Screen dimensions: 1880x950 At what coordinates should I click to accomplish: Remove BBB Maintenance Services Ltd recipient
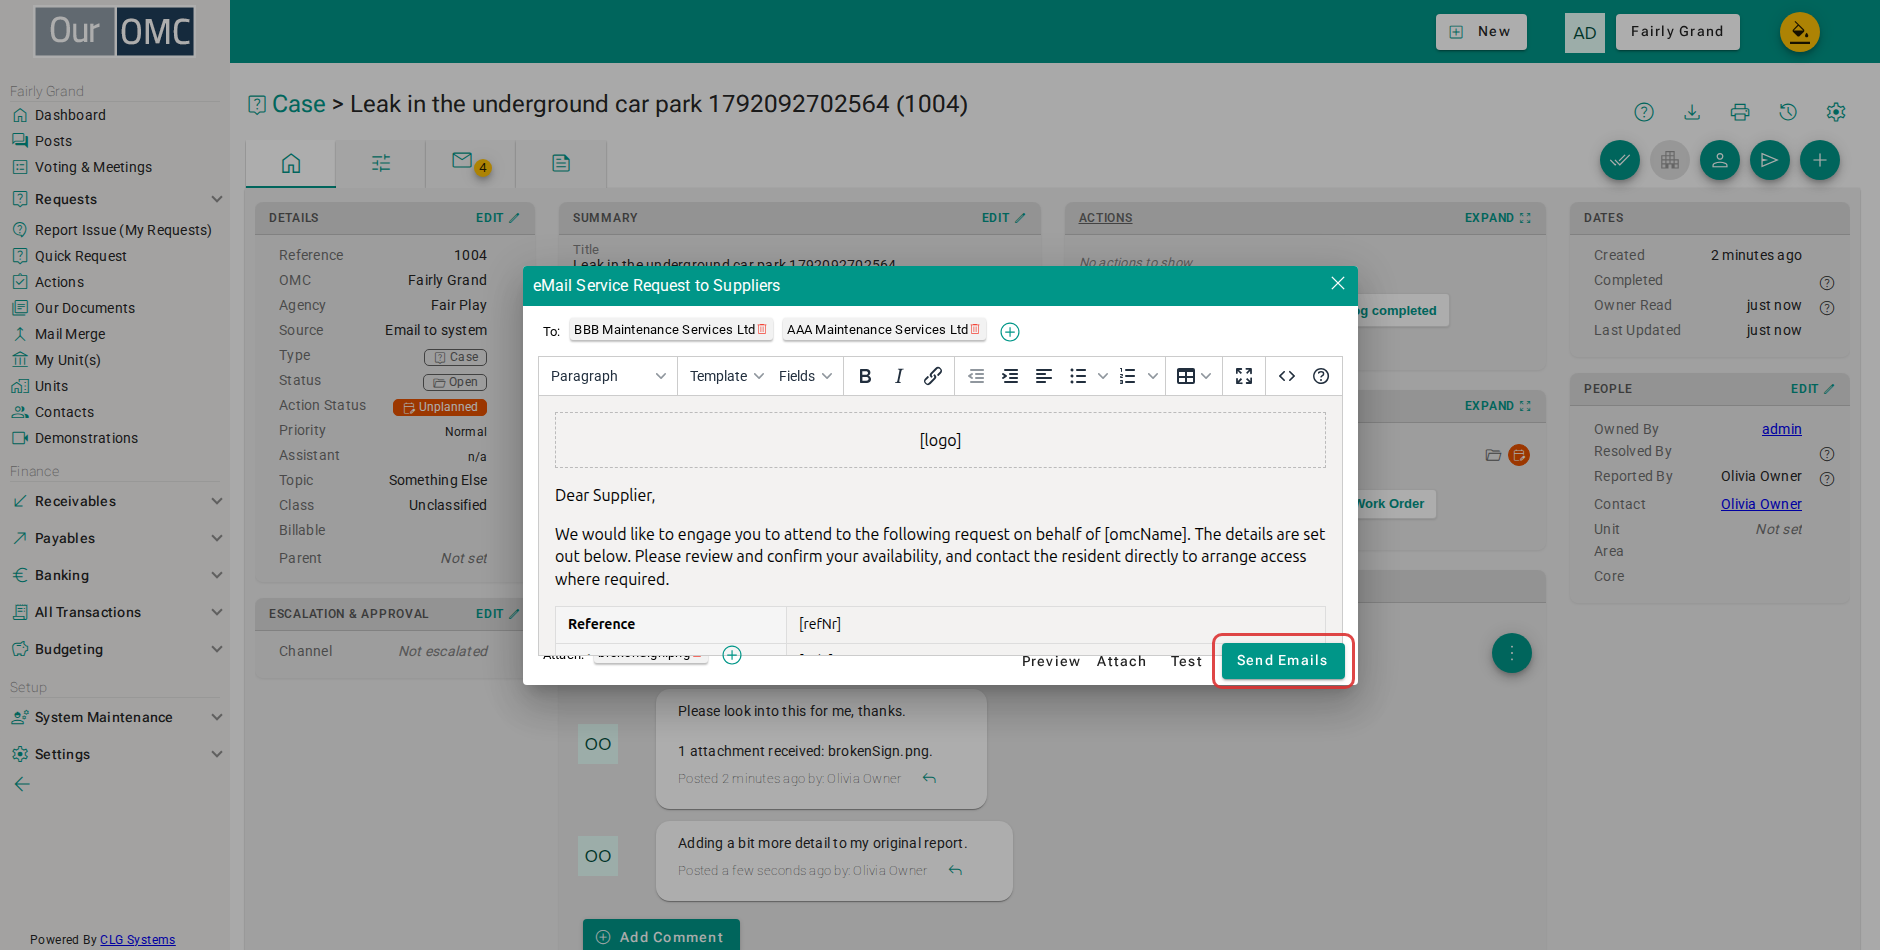point(762,329)
